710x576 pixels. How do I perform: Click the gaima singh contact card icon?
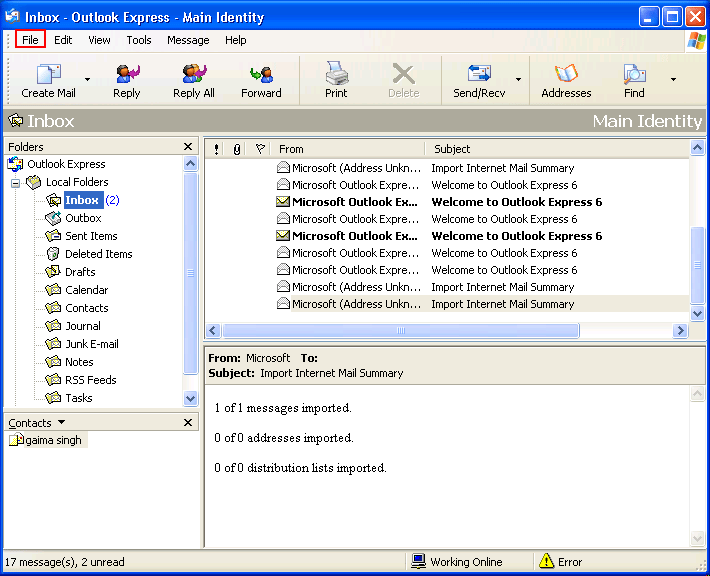(x=16, y=440)
